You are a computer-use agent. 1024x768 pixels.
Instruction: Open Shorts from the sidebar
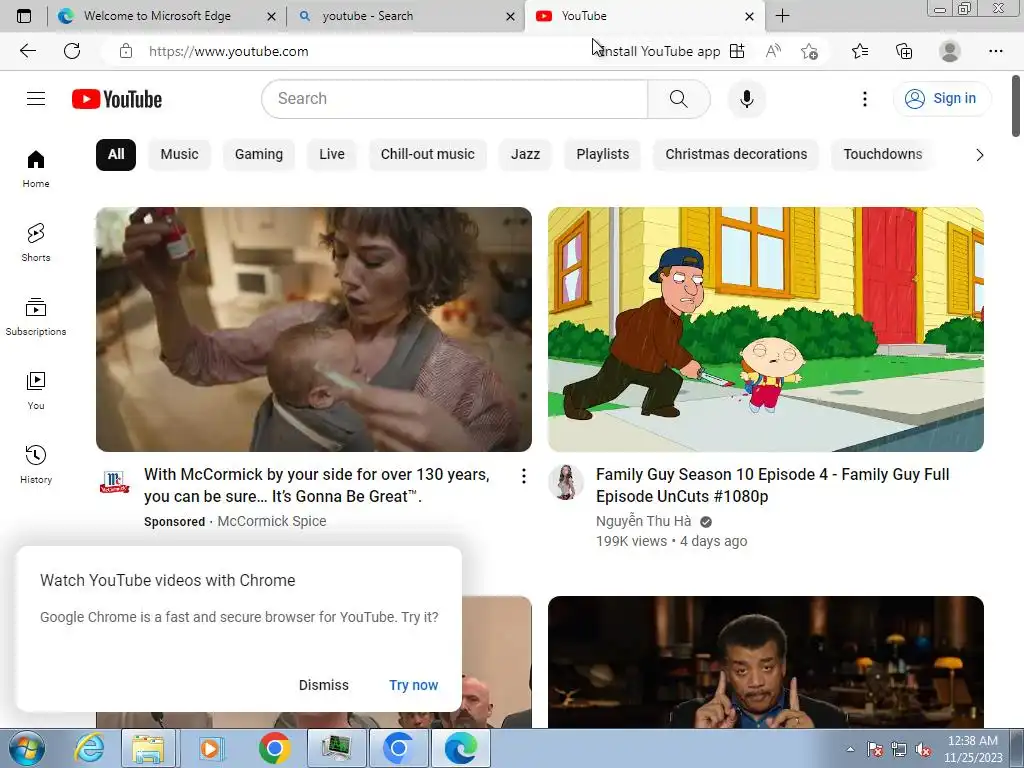pos(36,243)
